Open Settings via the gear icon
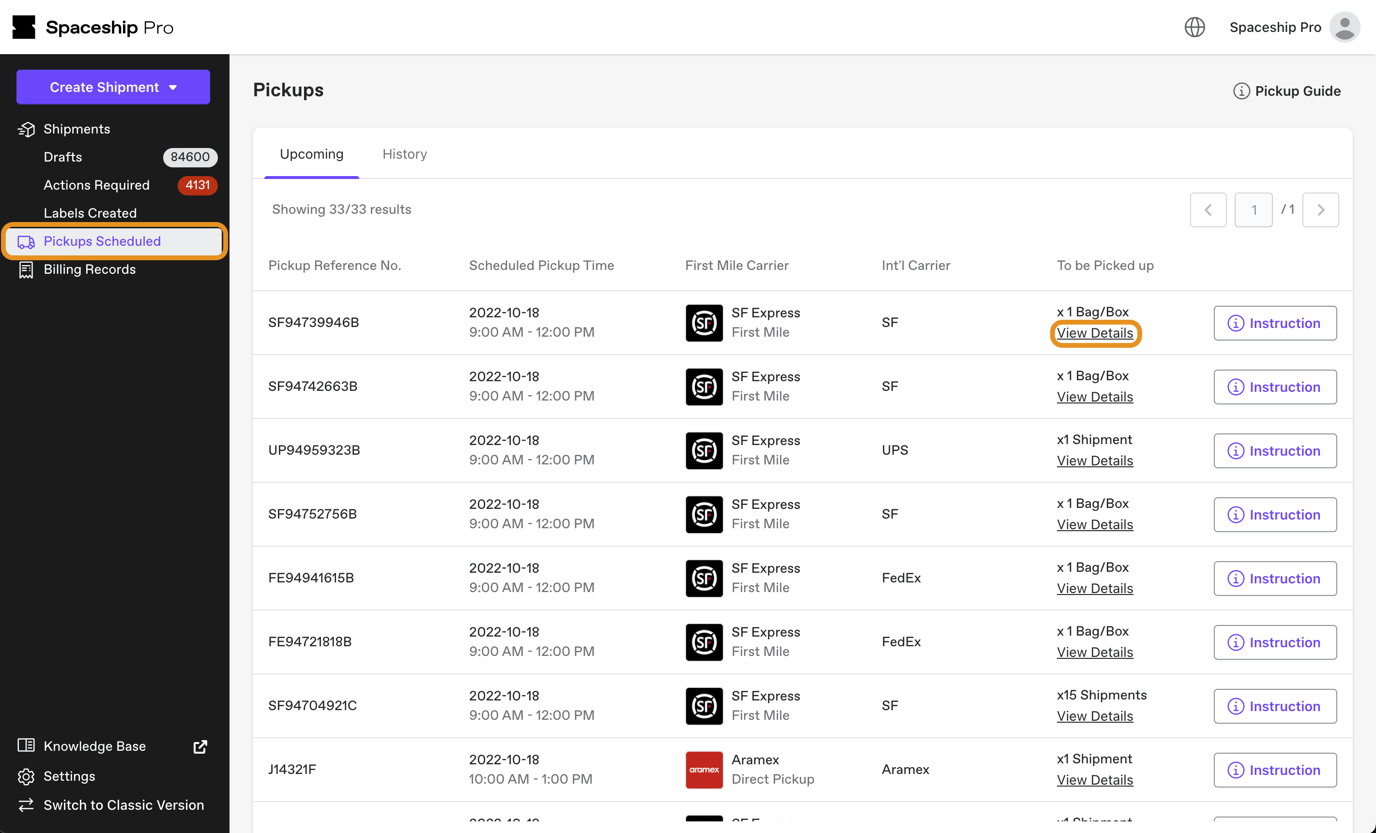The image size is (1376, 833). (25, 776)
